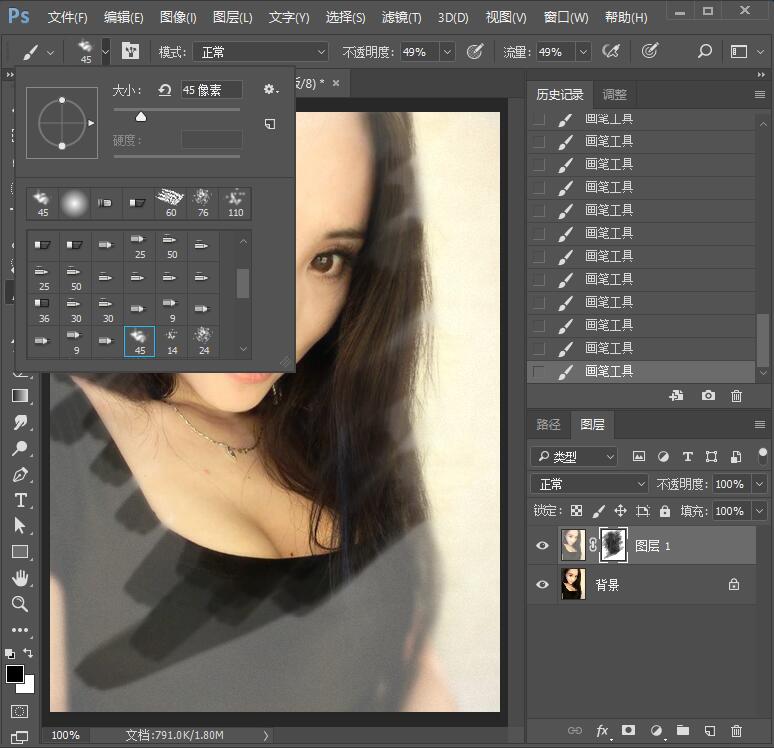This screenshot has height=748, width=774.
Task: Switch to the 调整 panel tab
Action: point(614,95)
